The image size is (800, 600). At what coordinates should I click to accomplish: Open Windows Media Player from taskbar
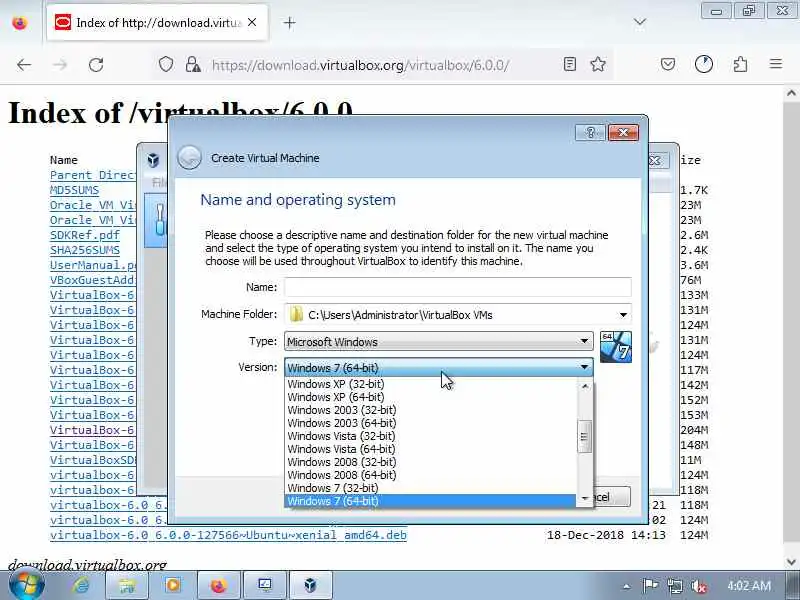coord(173,585)
